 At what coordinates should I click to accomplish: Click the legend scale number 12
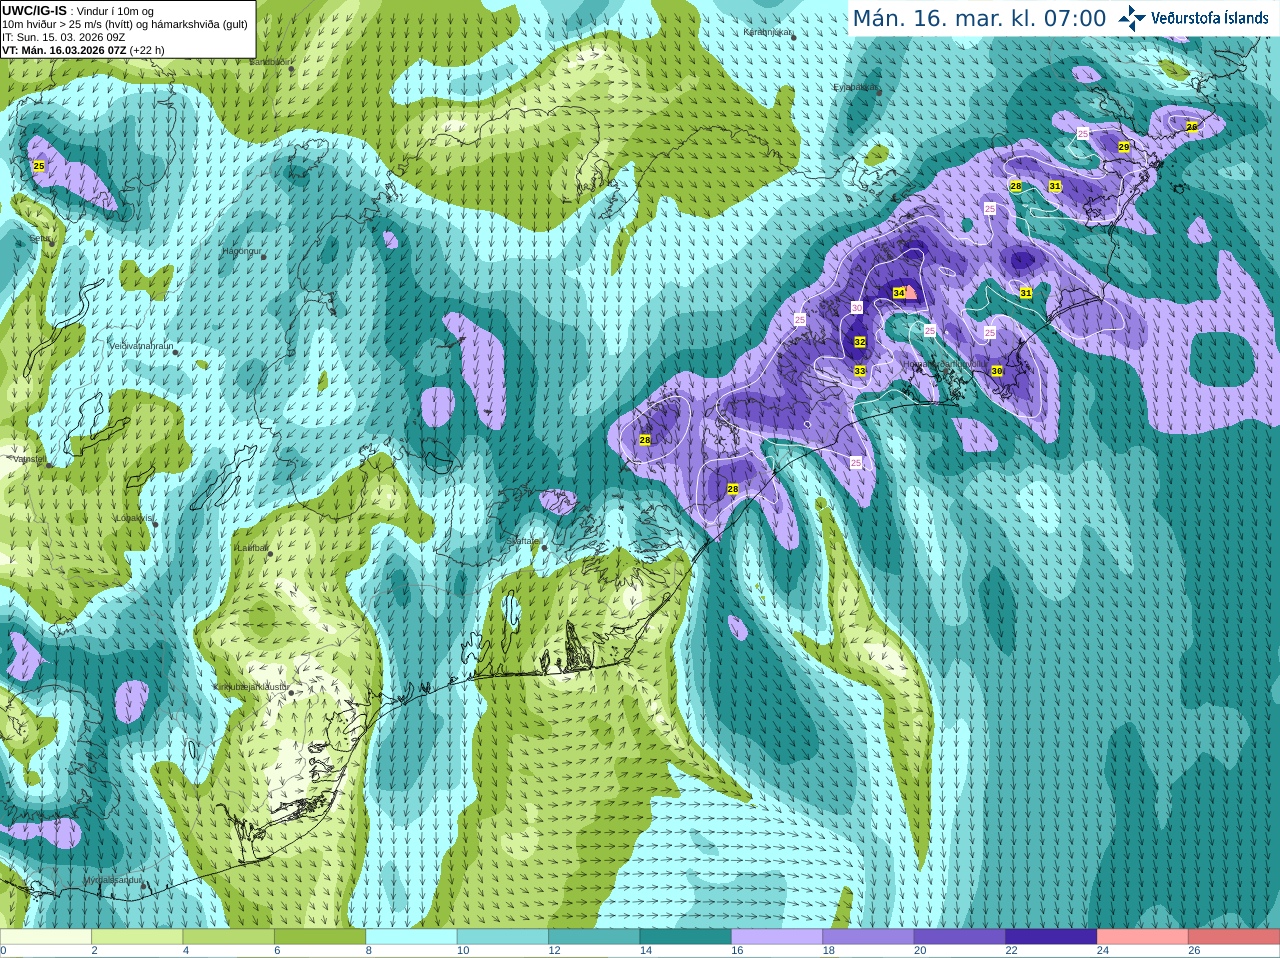(x=554, y=951)
